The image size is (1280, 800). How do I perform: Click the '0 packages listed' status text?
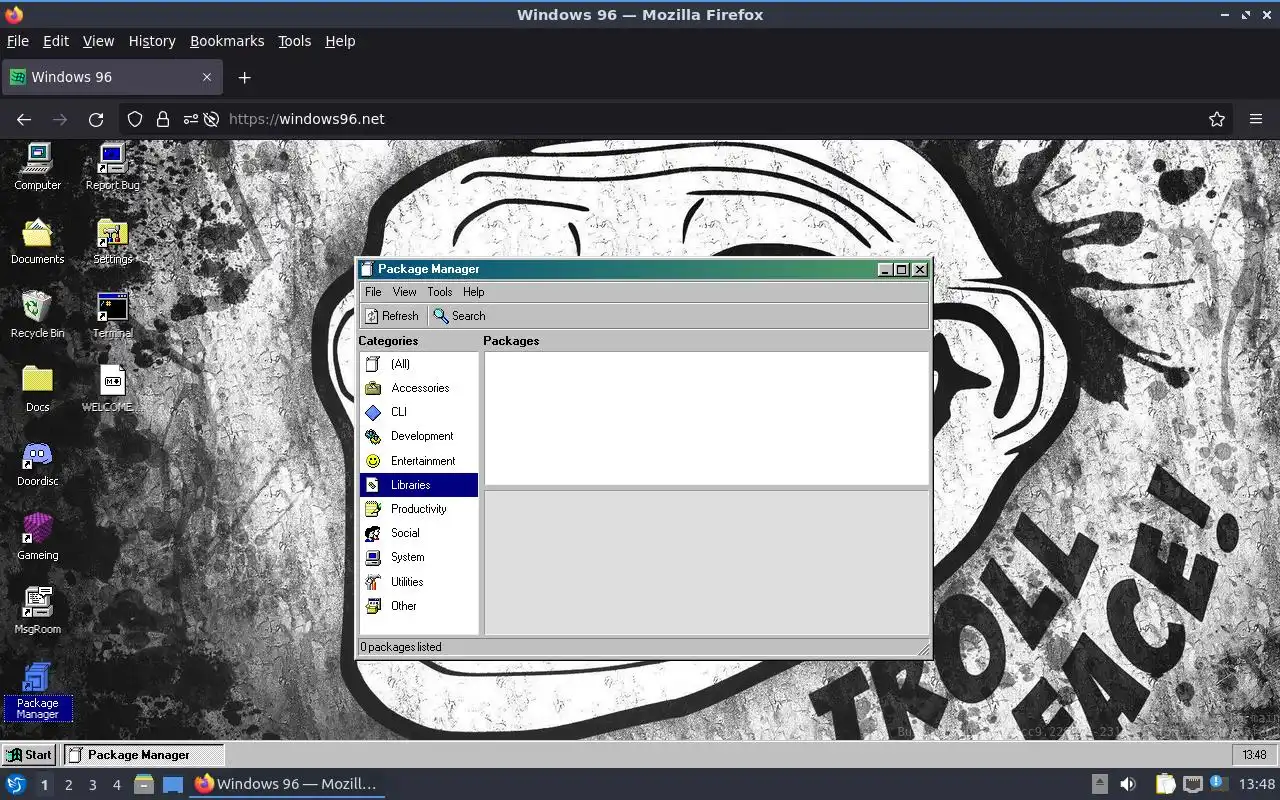401,647
